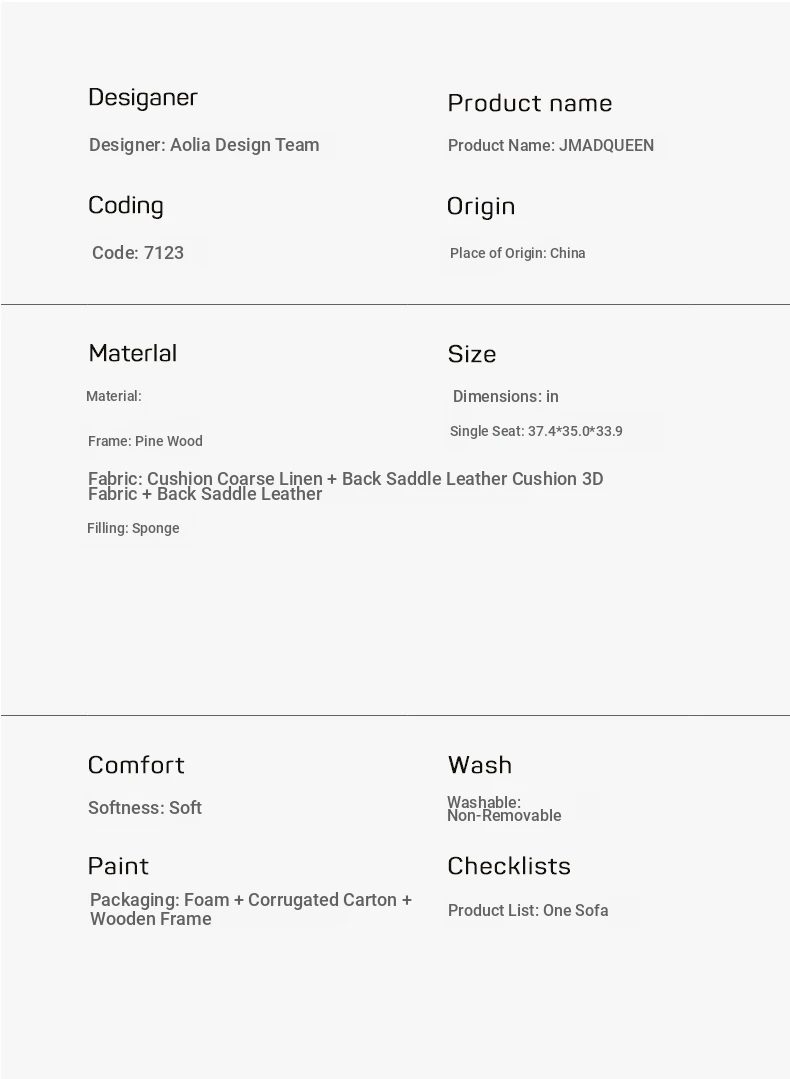Image resolution: width=790 pixels, height=1079 pixels.
Task: Select Single Seat: 37.4*35.0*33.9 text
Action: coord(536,432)
